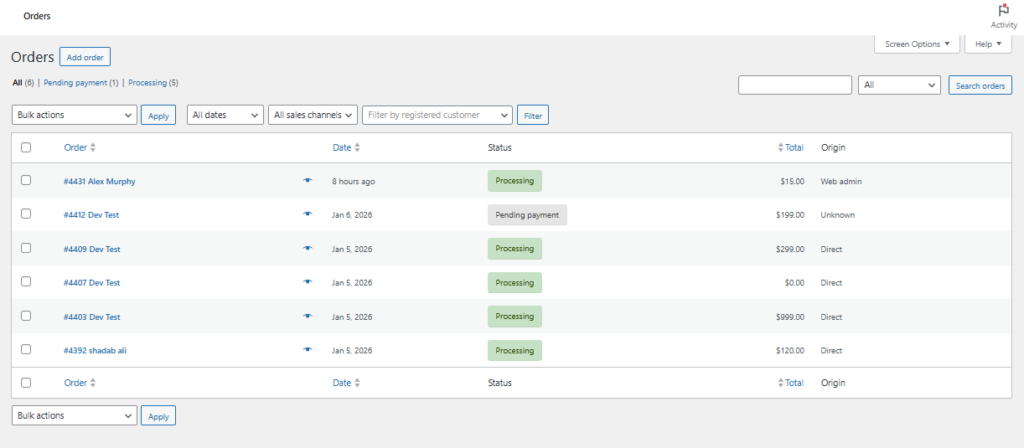
Task: Open the Activity panel flag icon
Action: point(1003,10)
